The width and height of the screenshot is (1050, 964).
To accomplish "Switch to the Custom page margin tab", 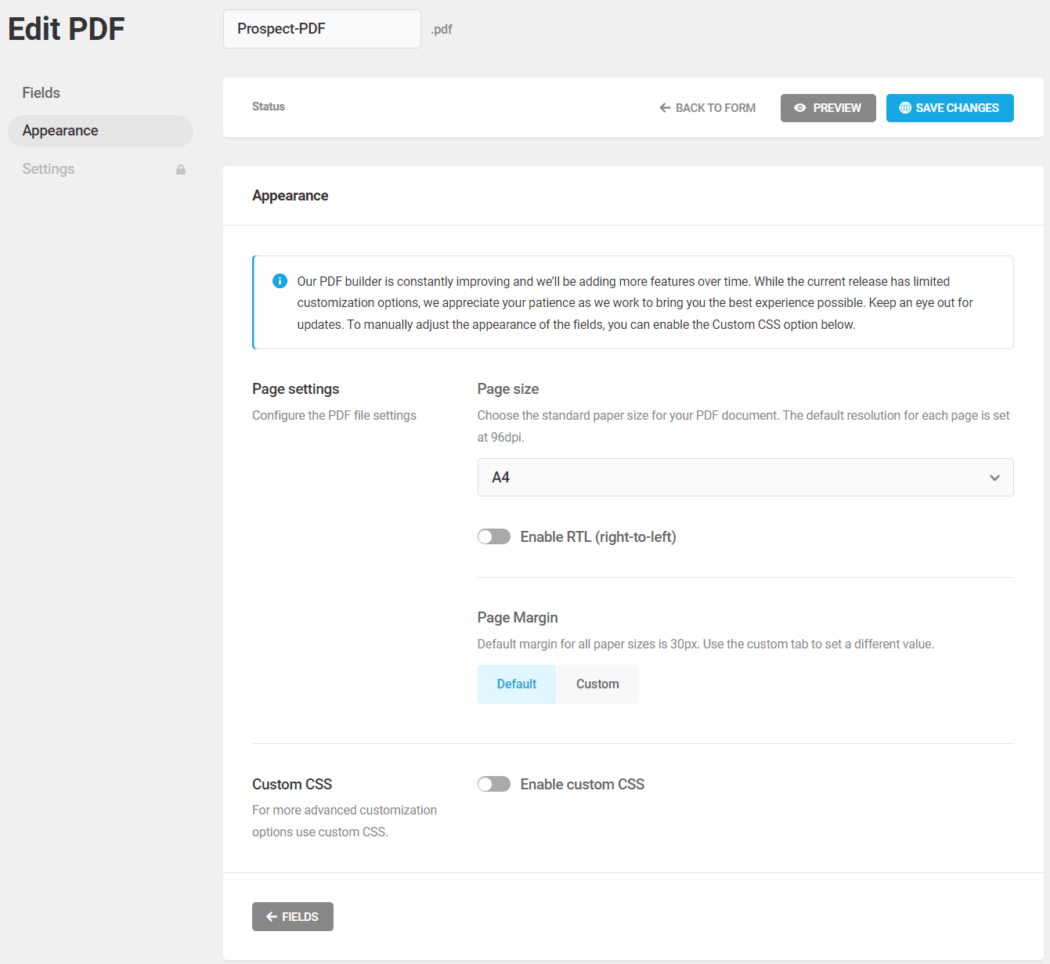I will point(597,683).
